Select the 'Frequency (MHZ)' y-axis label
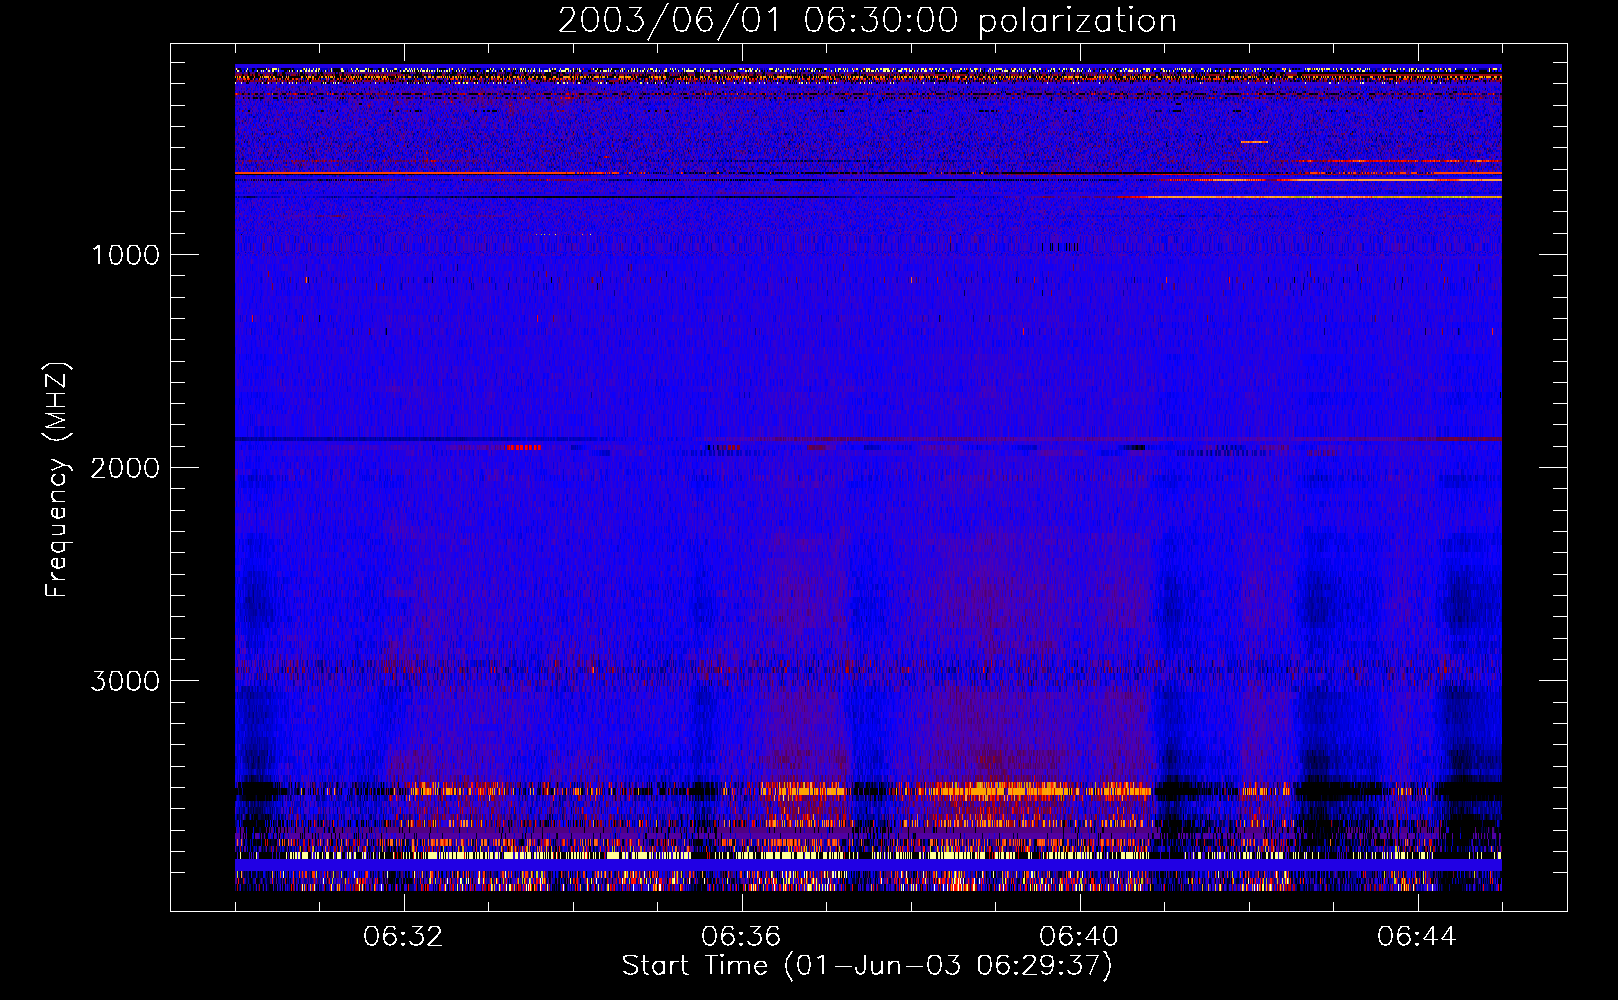This screenshot has height=1000, width=1618. pos(58,480)
